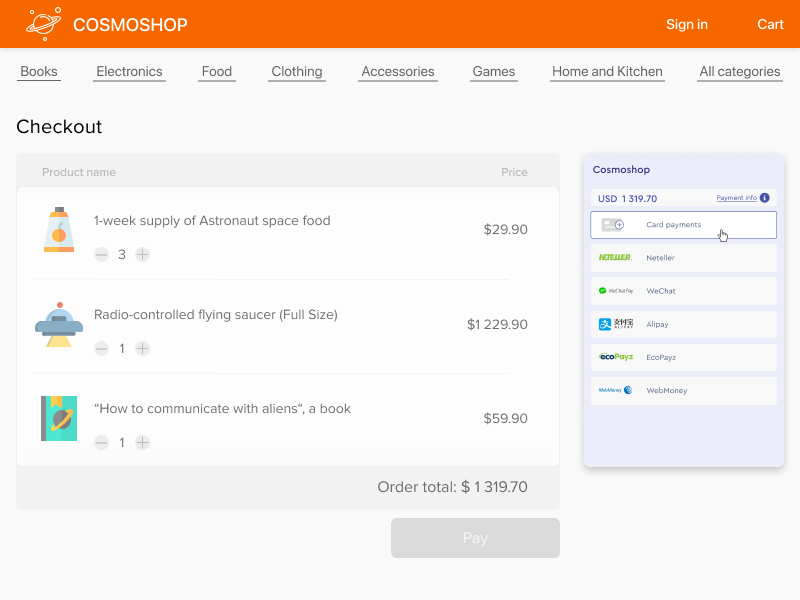The height and width of the screenshot is (600, 800).
Task: Increase quantity of the aliens book
Action: point(143,443)
